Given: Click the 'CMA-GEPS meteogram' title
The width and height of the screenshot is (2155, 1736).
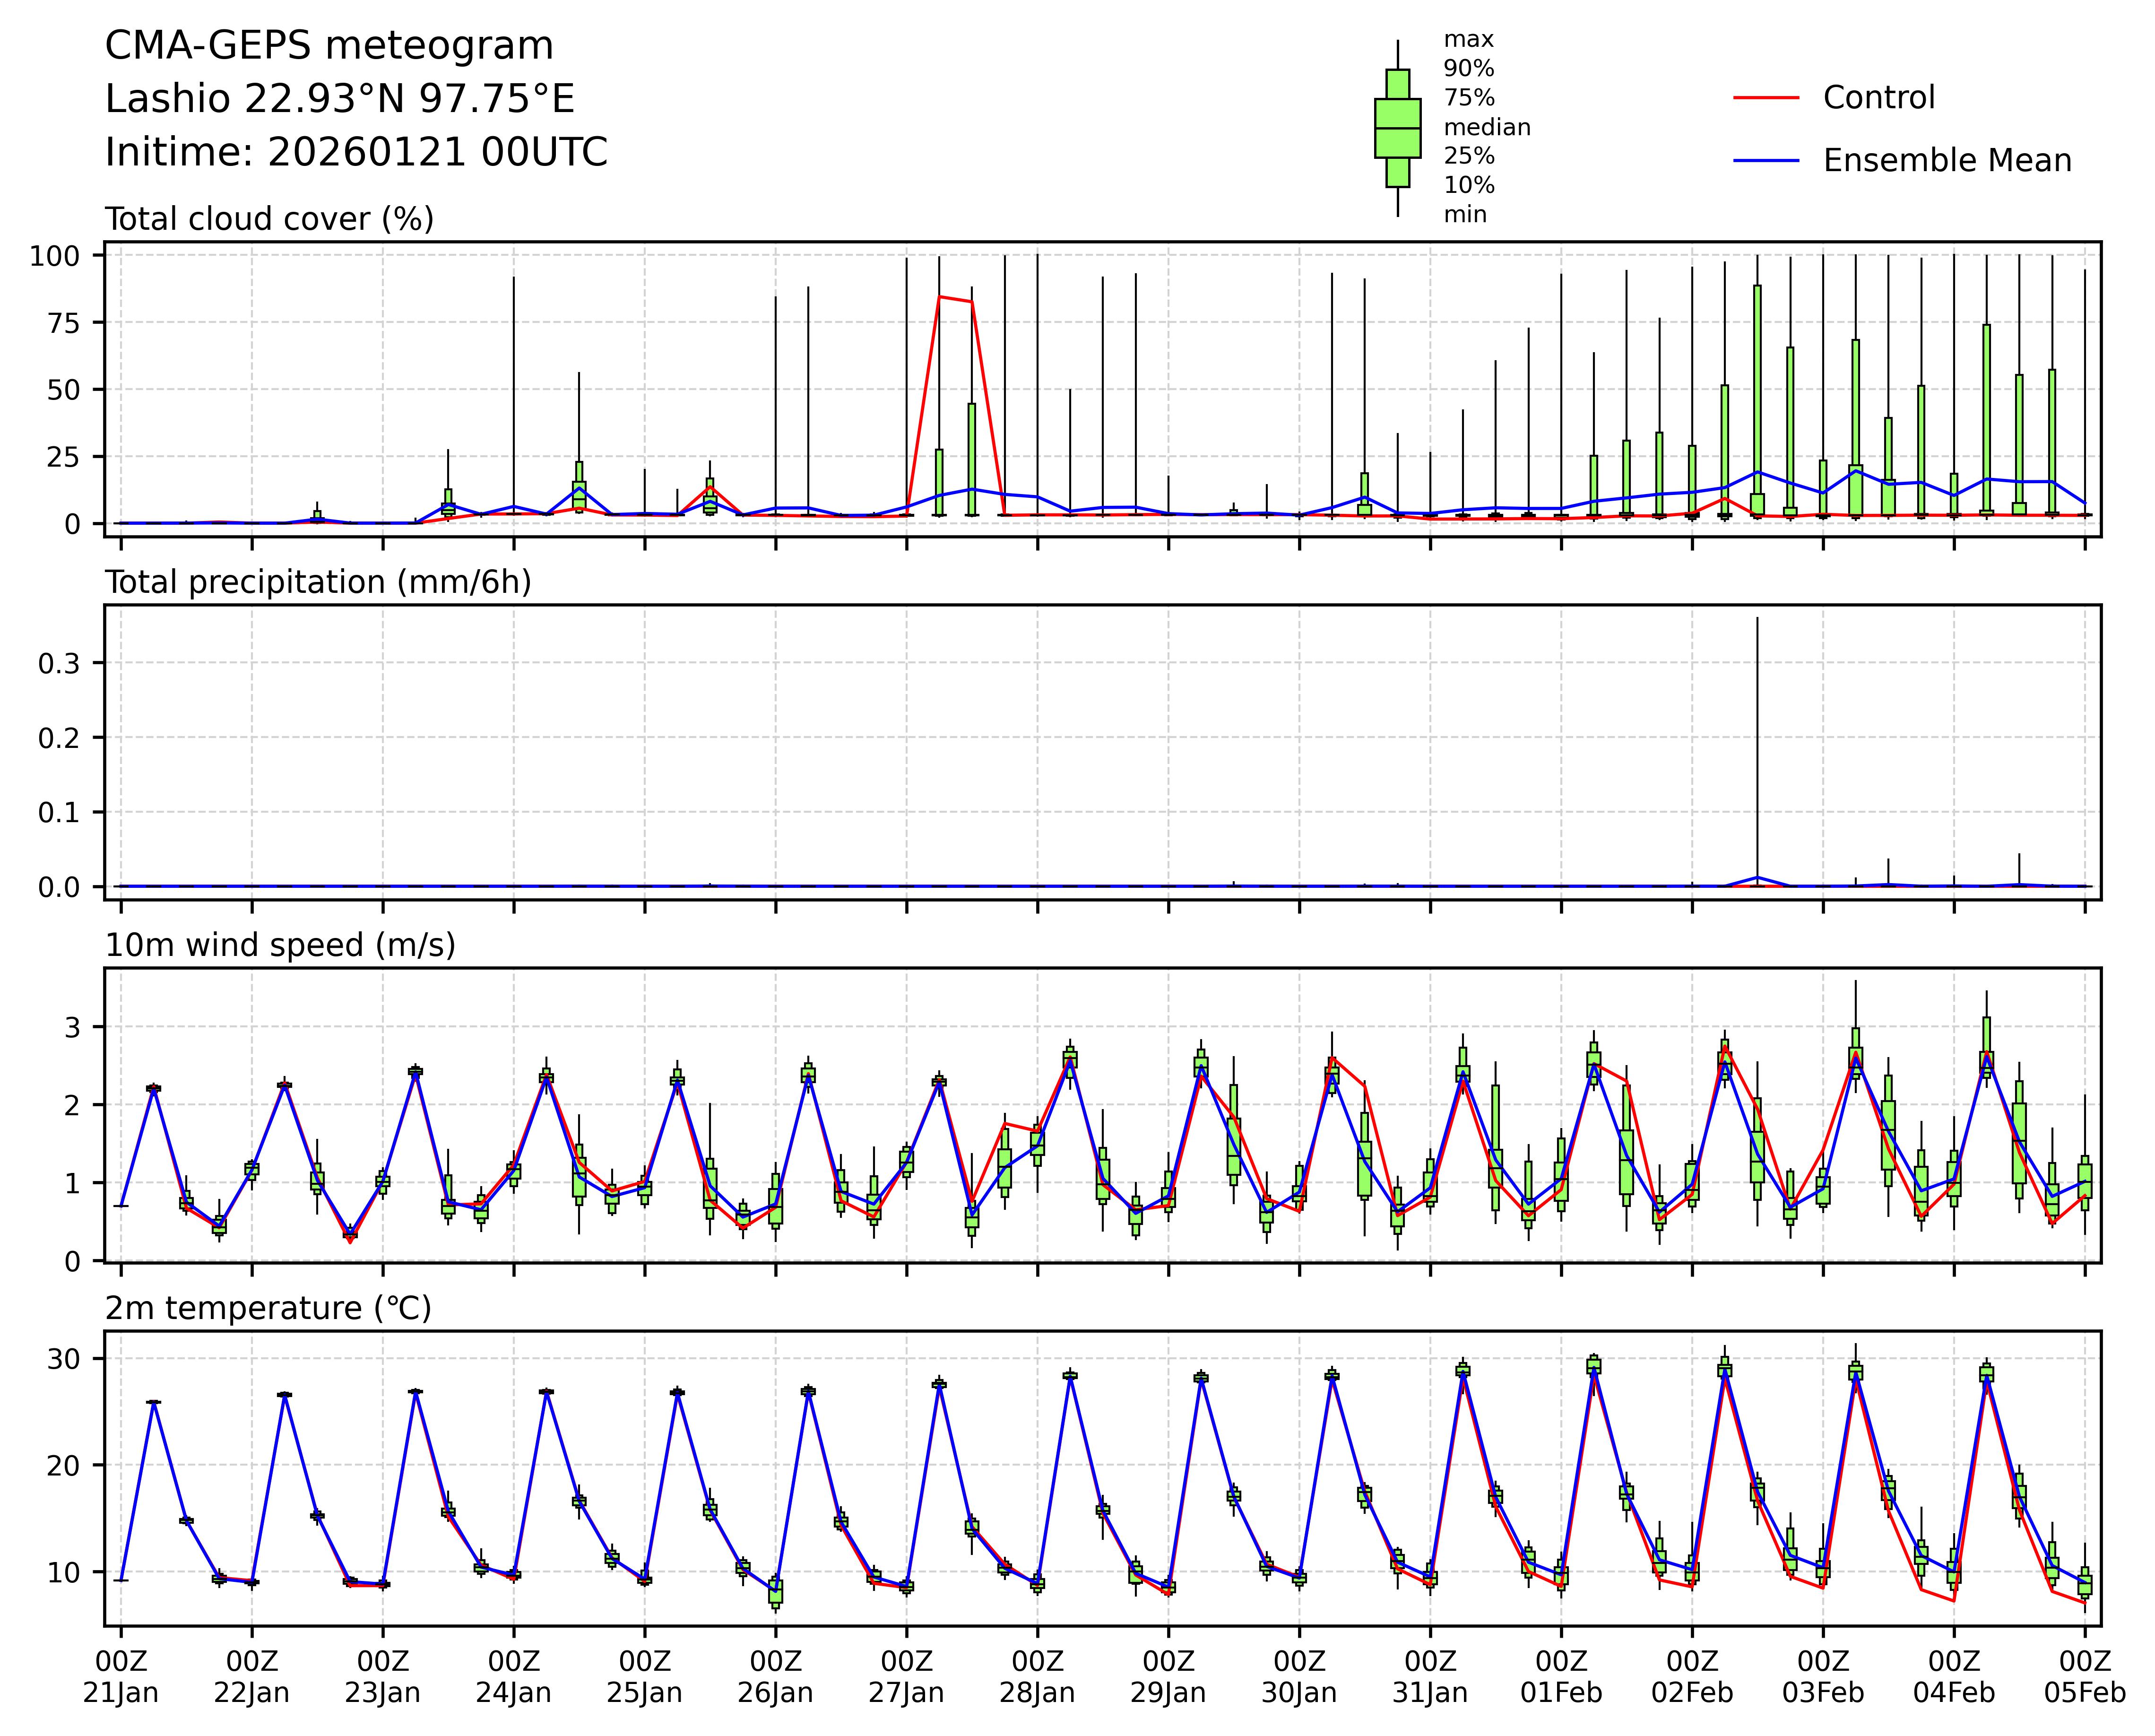Looking at the screenshot, I should coord(329,46).
